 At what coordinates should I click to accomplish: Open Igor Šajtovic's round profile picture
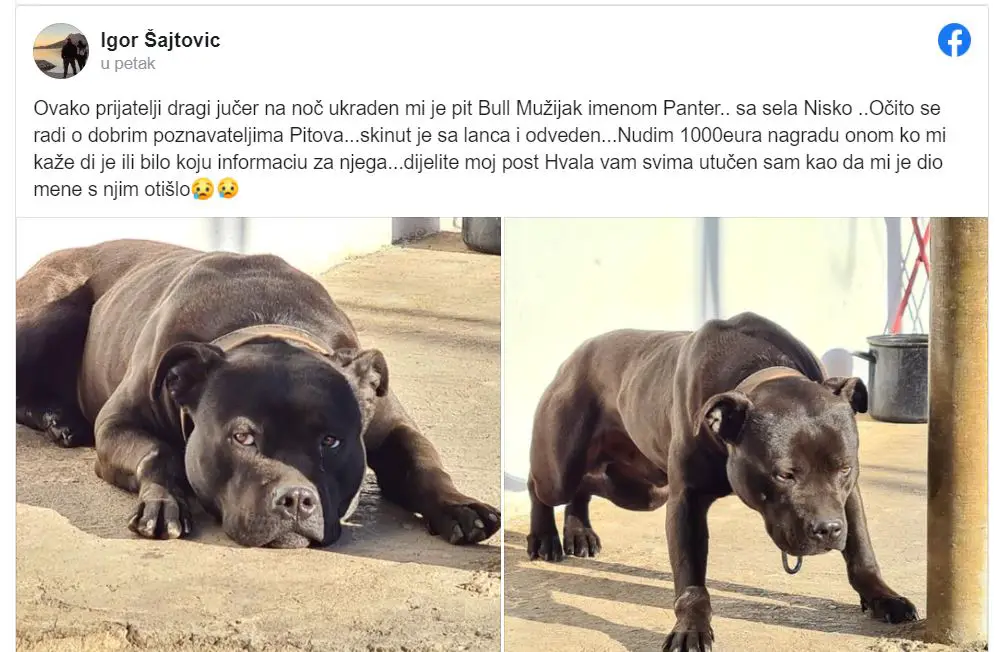(x=61, y=51)
